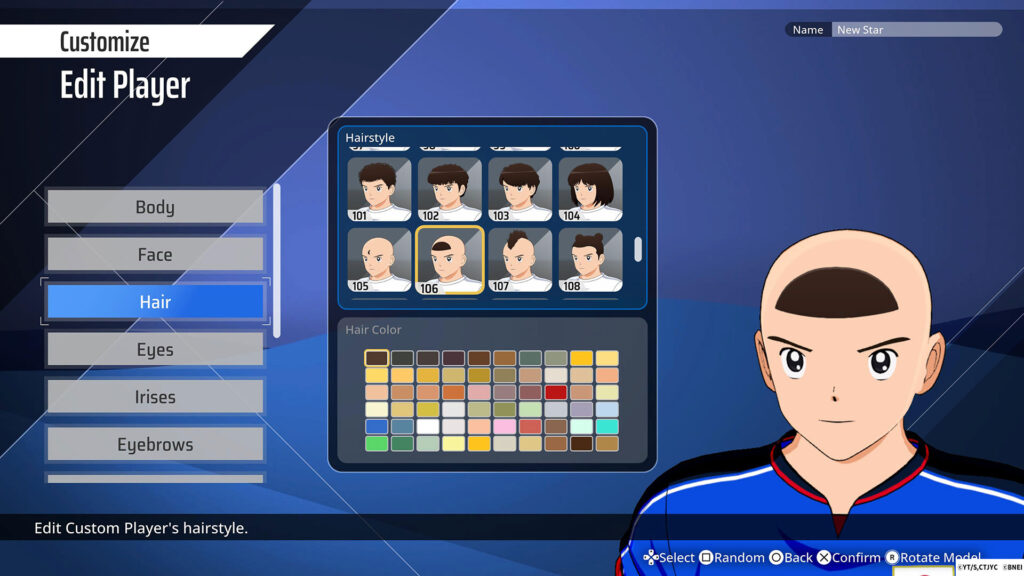The image size is (1024, 576).
Task: Click the New Star name field
Action: tap(916, 29)
